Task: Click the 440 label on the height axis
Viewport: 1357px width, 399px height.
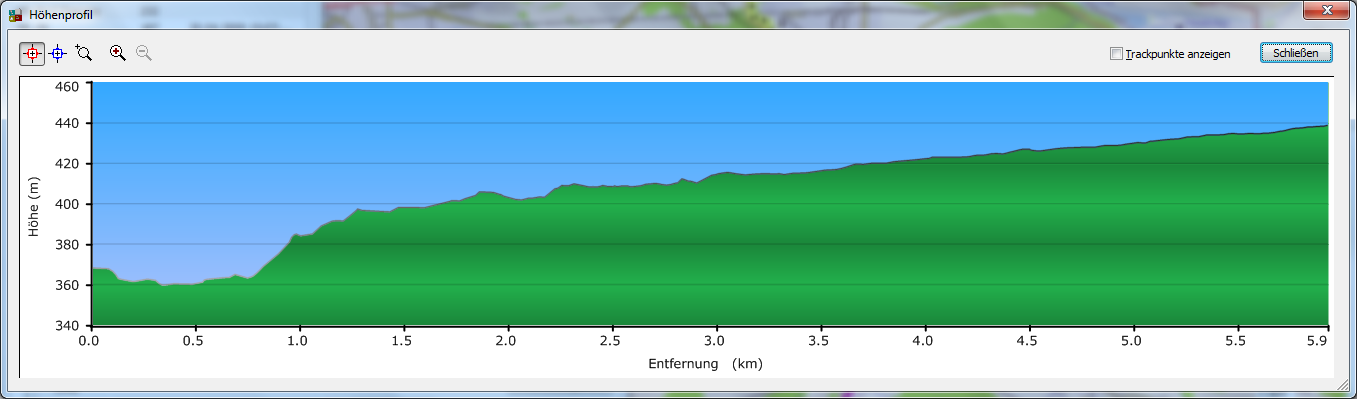Action: [x=67, y=124]
